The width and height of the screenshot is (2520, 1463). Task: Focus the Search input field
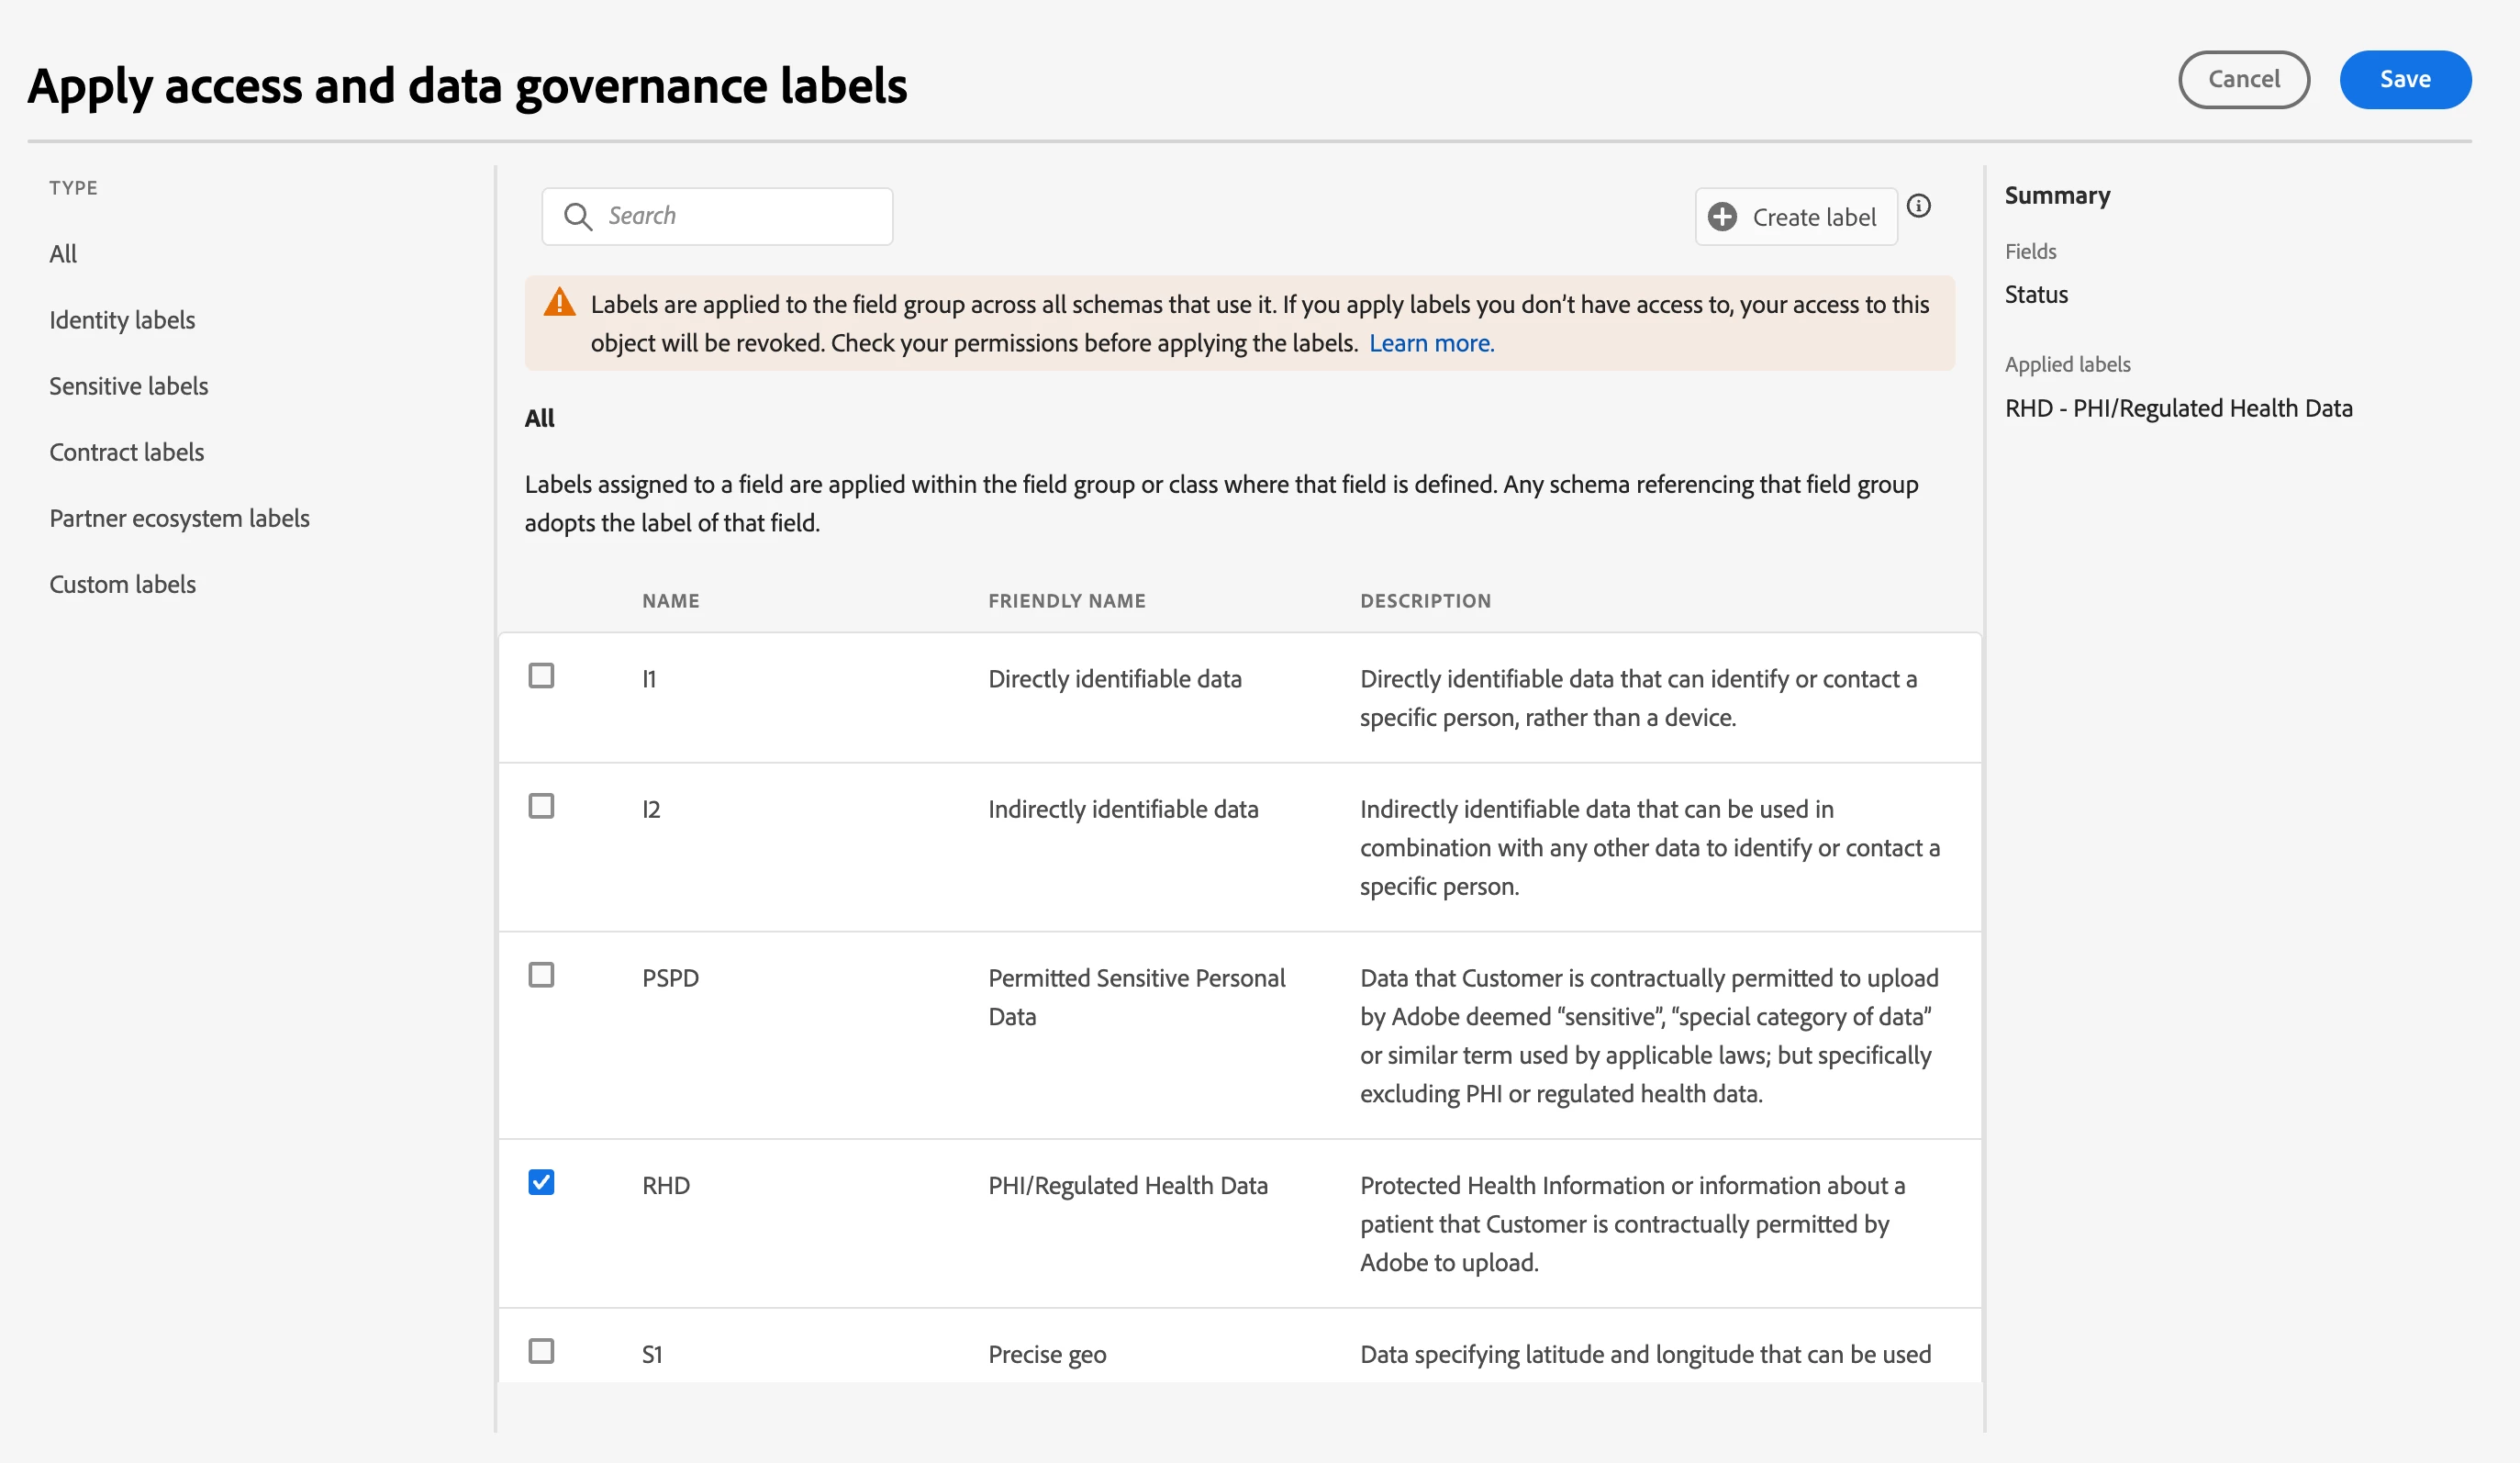coord(740,216)
